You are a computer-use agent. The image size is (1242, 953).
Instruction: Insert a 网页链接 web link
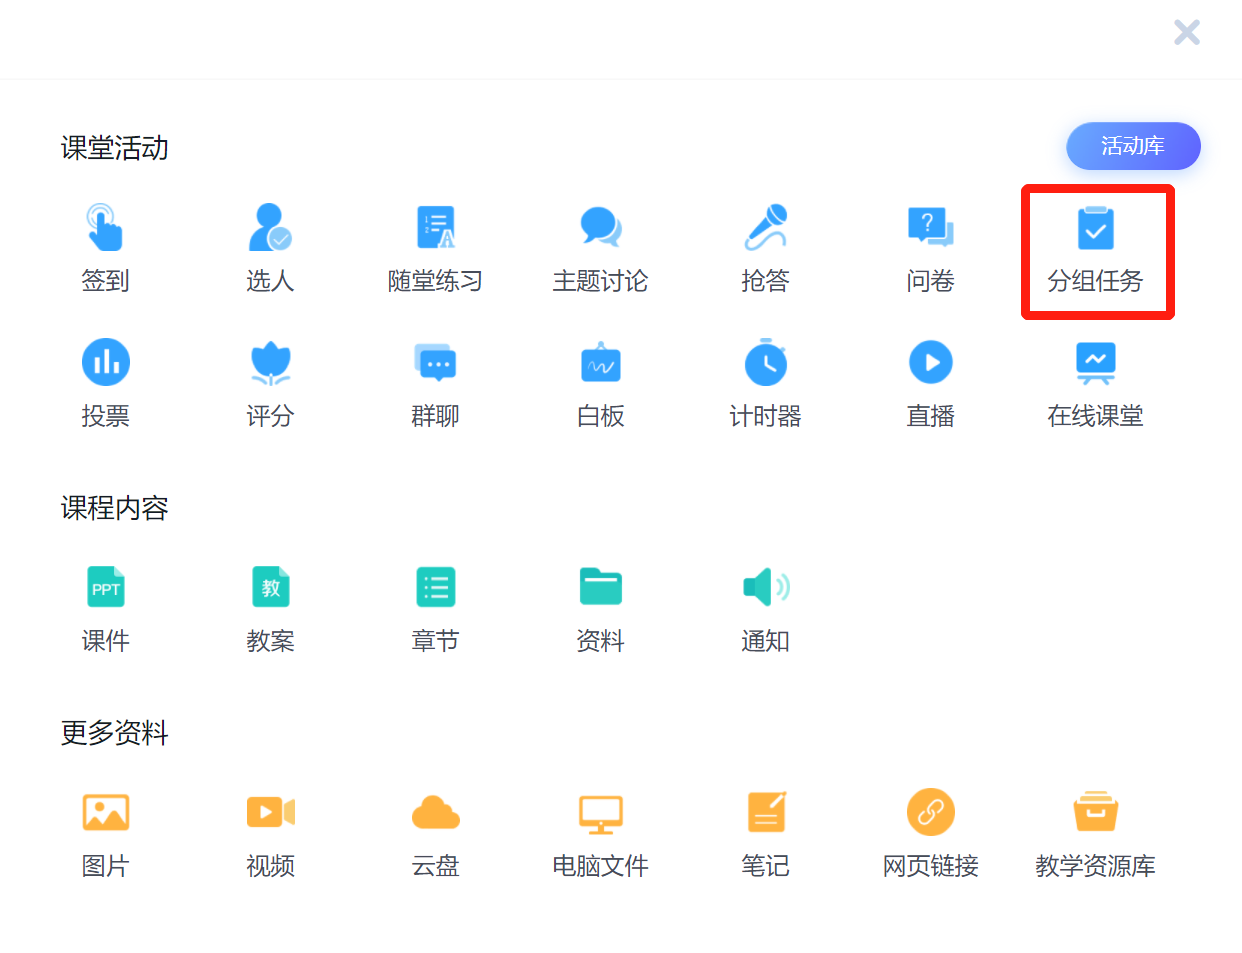[930, 834]
